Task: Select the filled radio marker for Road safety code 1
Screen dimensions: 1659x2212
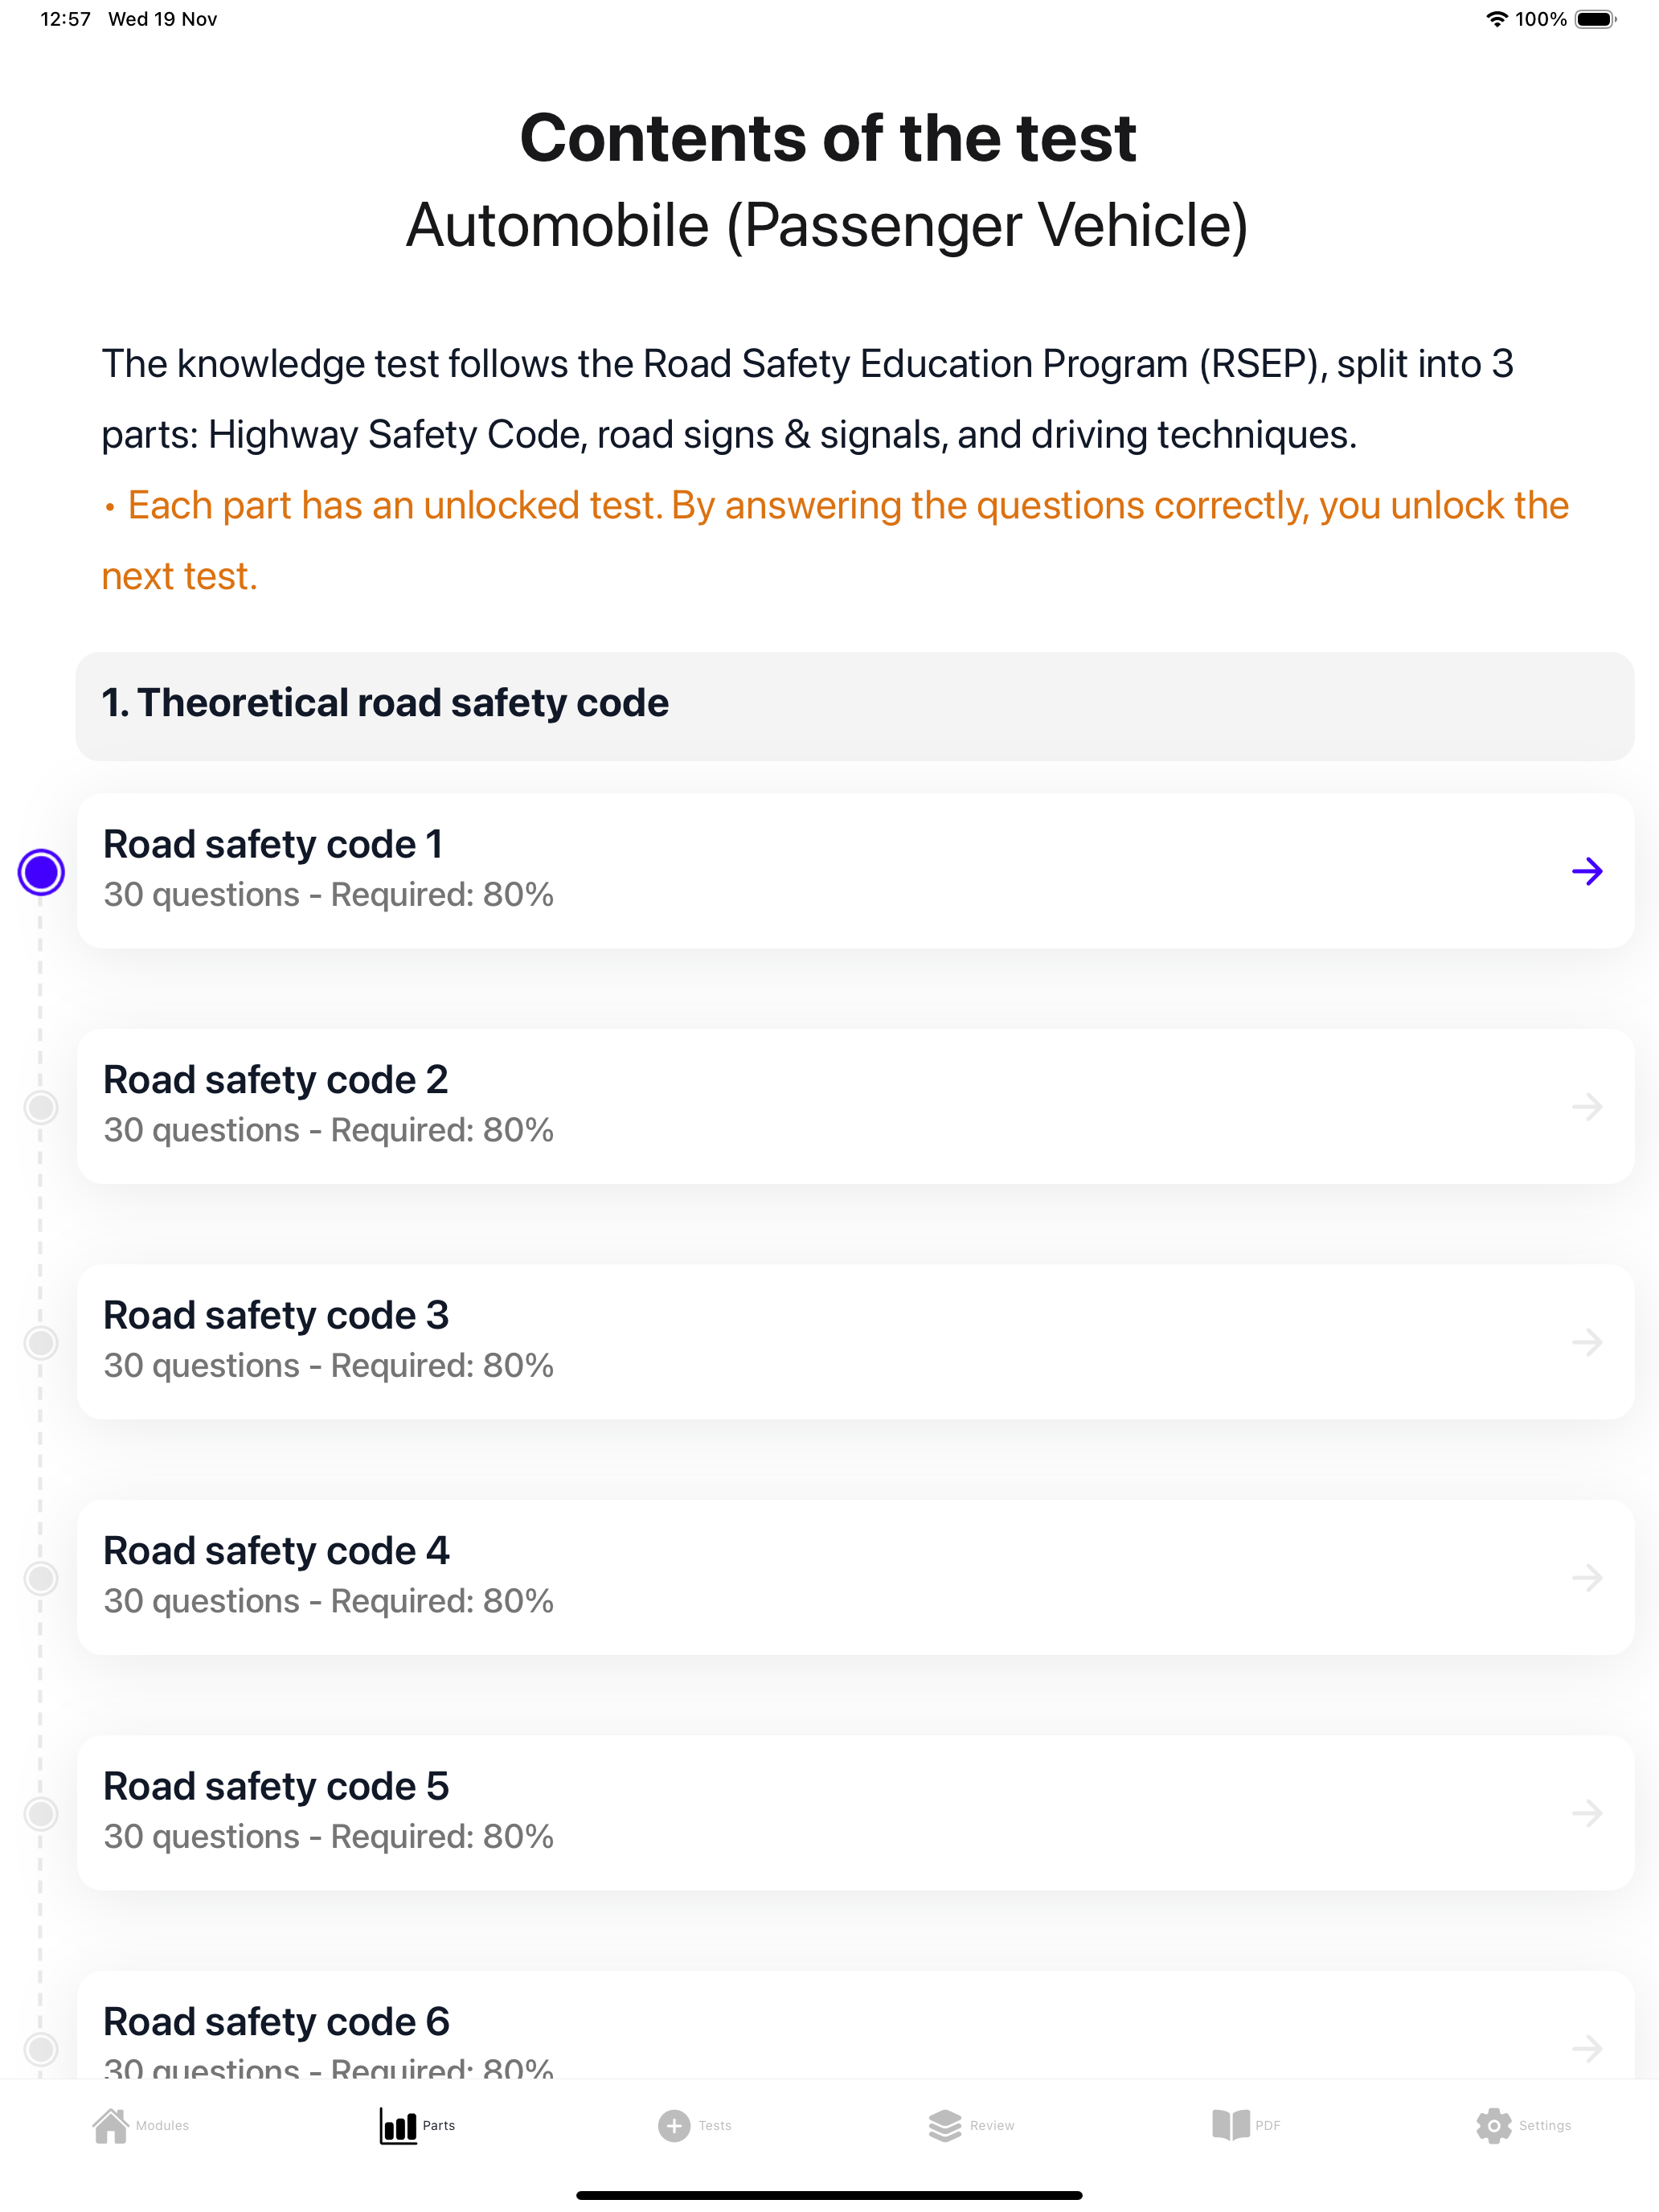Action: click(x=41, y=871)
